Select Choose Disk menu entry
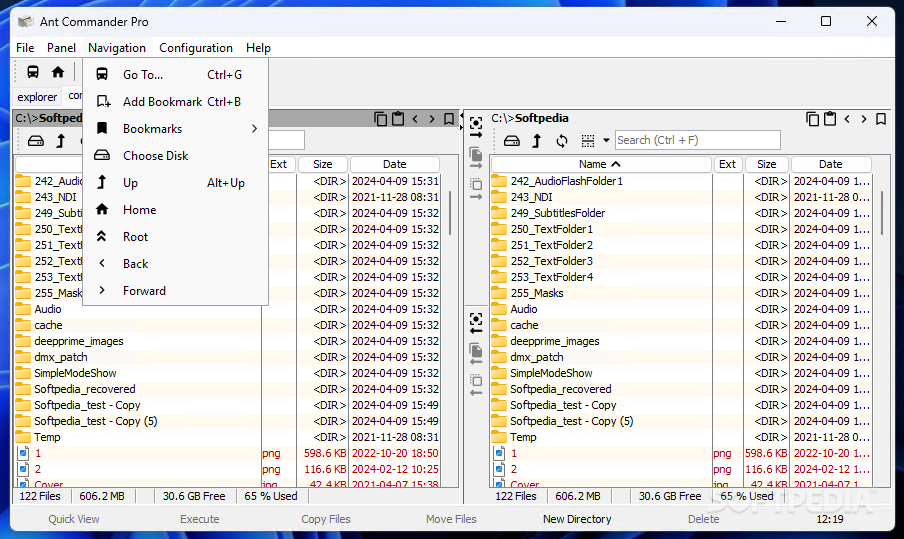Image resolution: width=904 pixels, height=539 pixels. coord(175,156)
